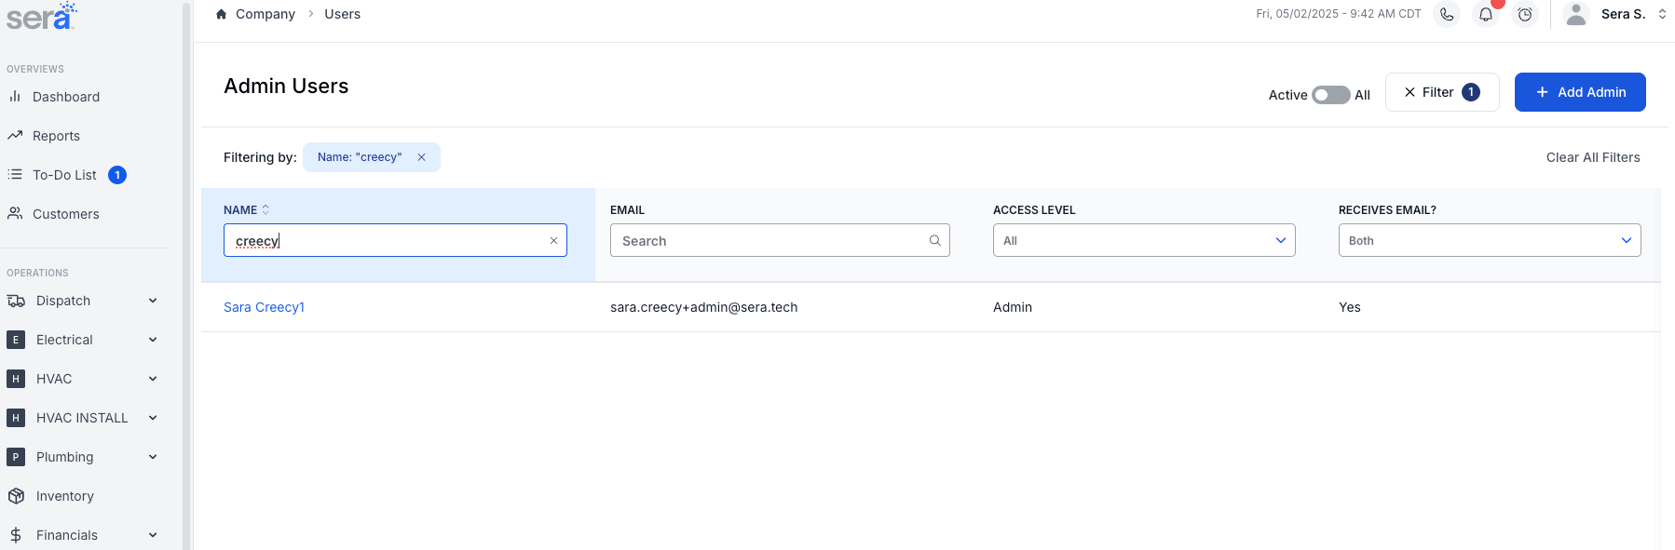Open Sara Creecy1 user link
The height and width of the screenshot is (550, 1675).
tap(264, 307)
